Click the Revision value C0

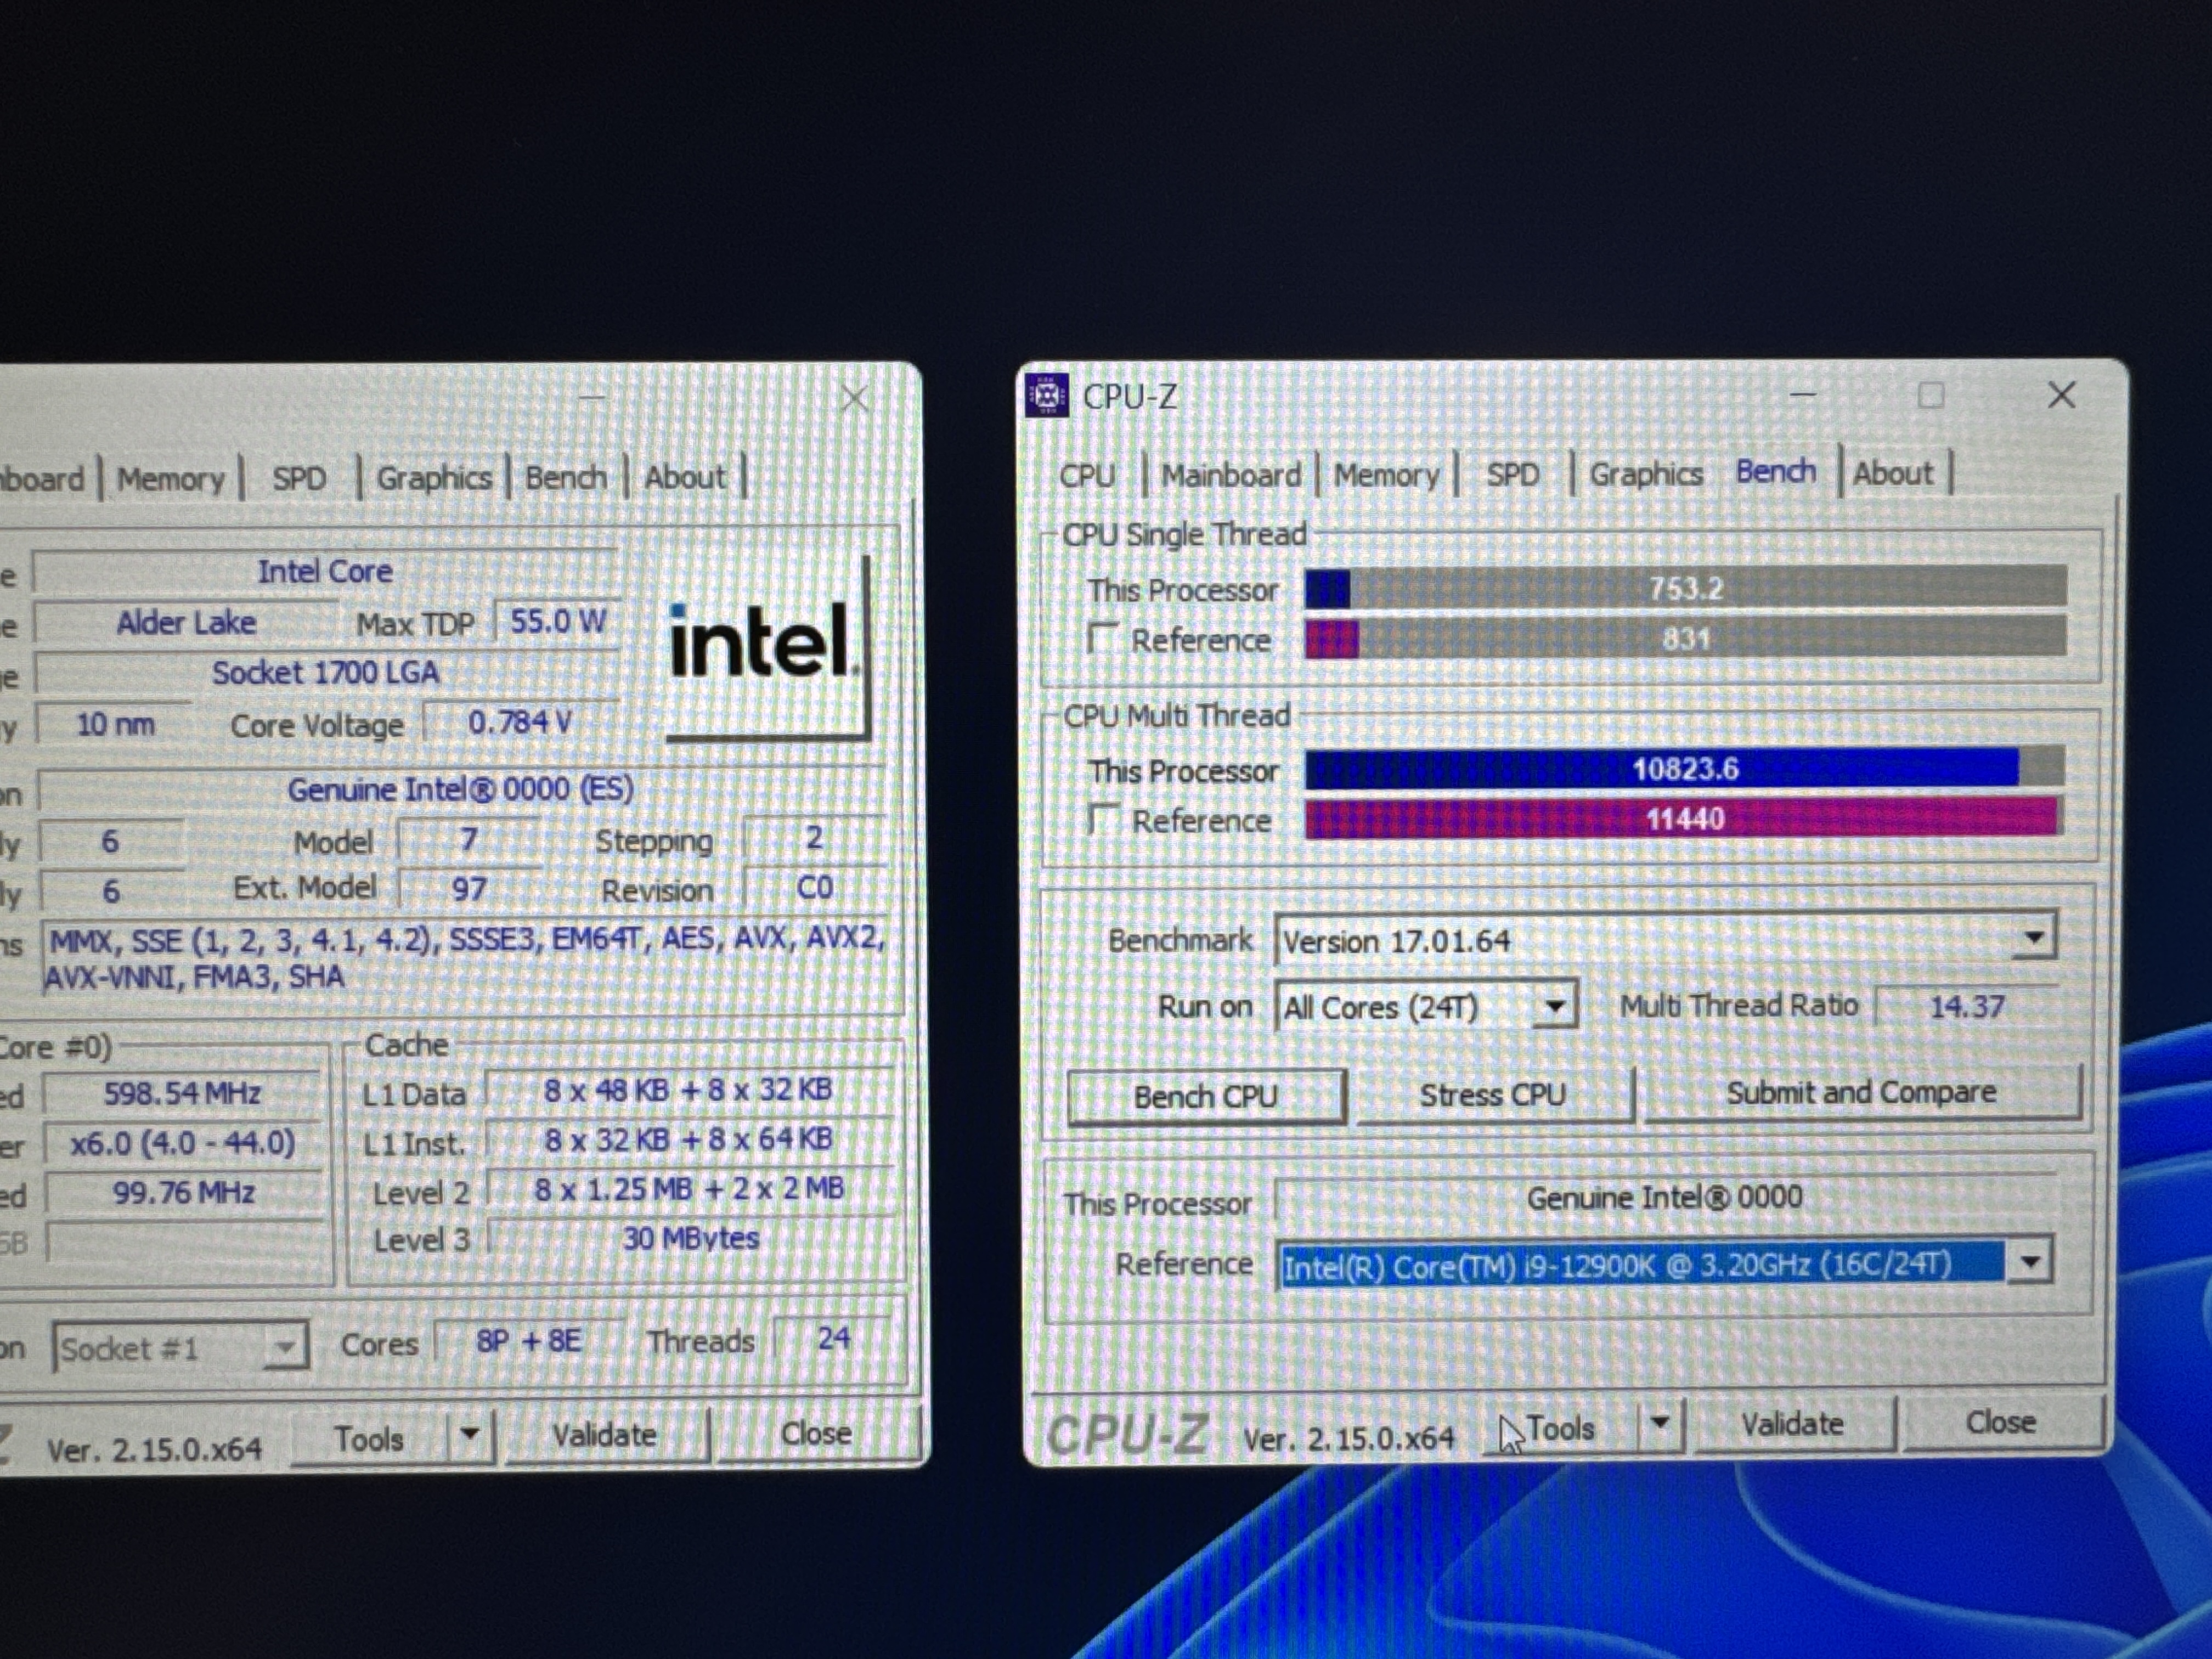coord(815,887)
